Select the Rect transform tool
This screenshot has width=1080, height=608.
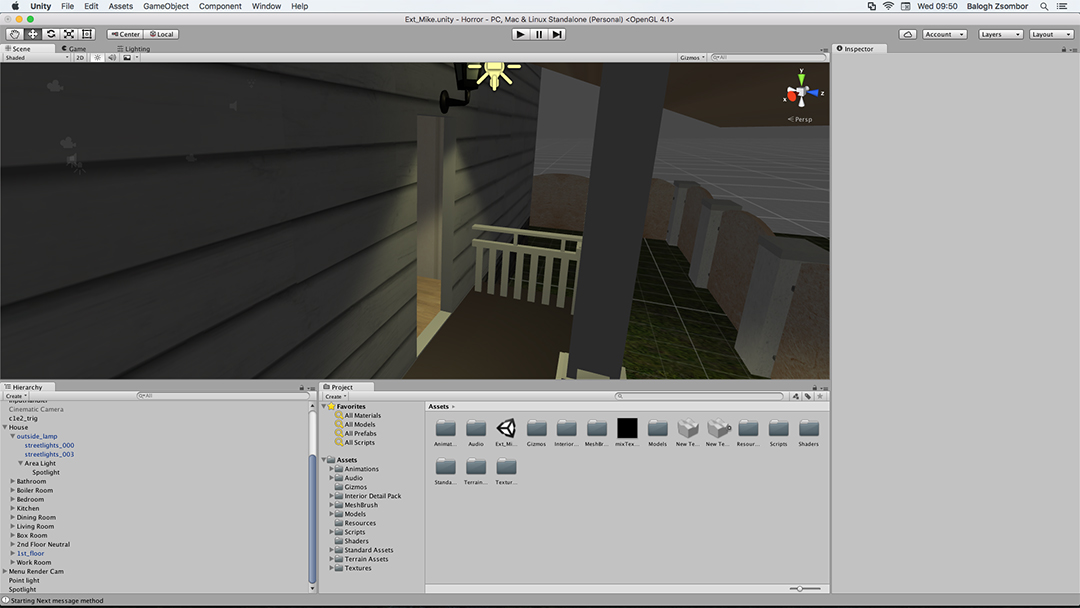pos(87,34)
